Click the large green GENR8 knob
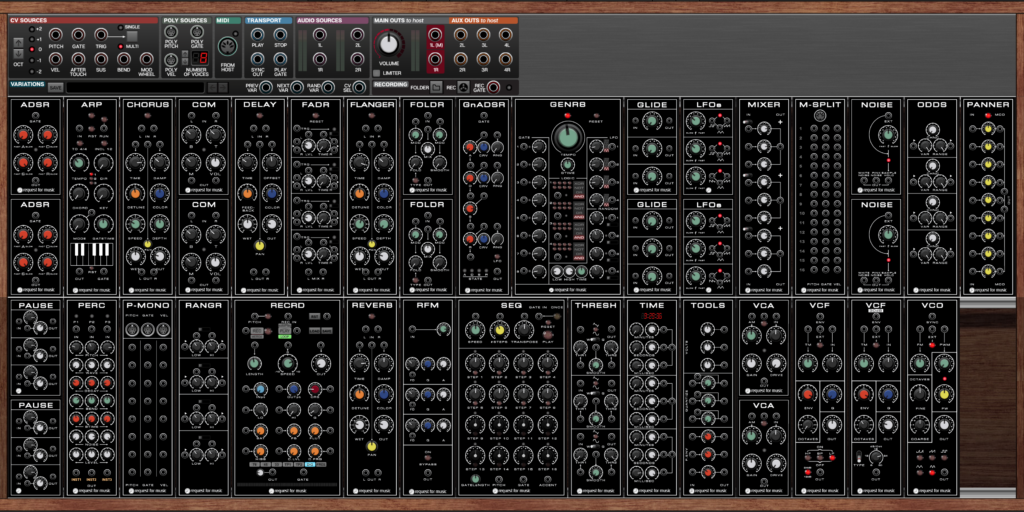Viewport: 1024px width, 512px height. [568, 138]
